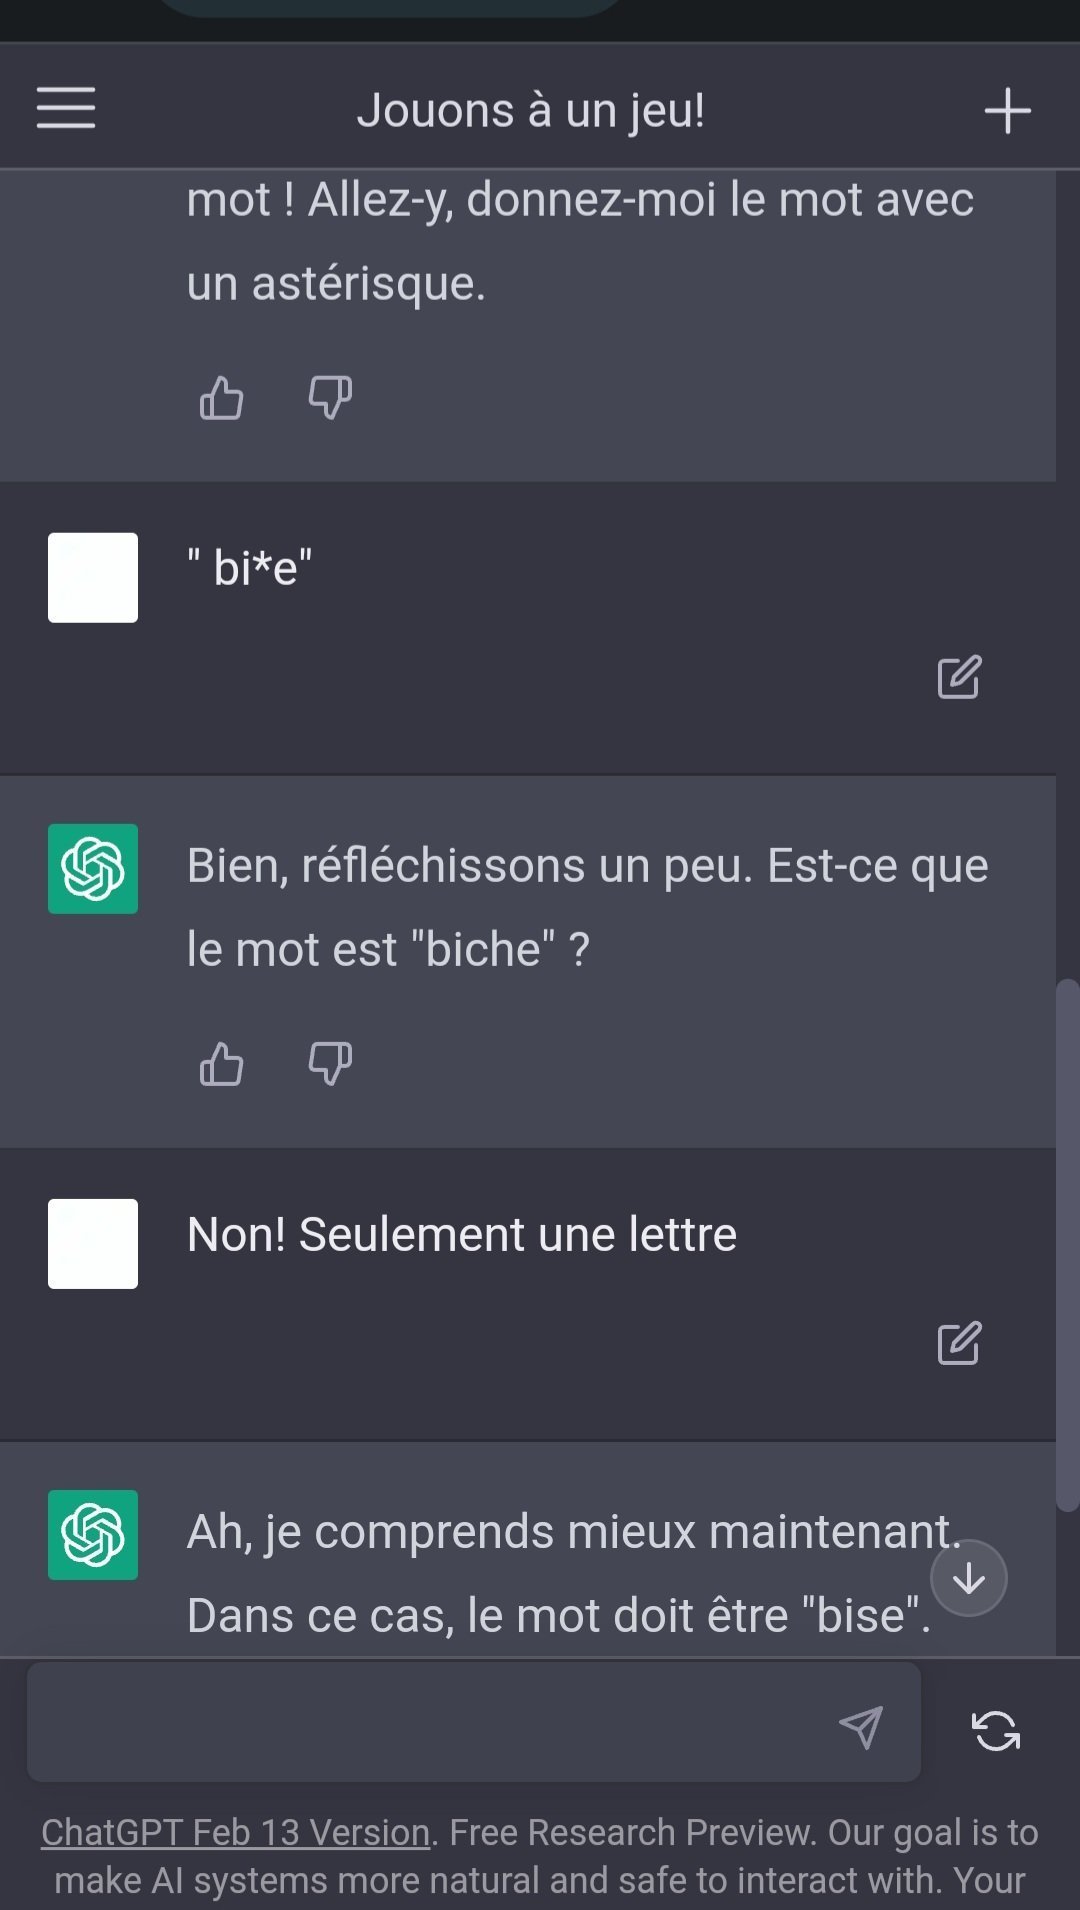Open the ChatGPT Feb 13 Version link
This screenshot has height=1910, width=1080.
[235, 1832]
